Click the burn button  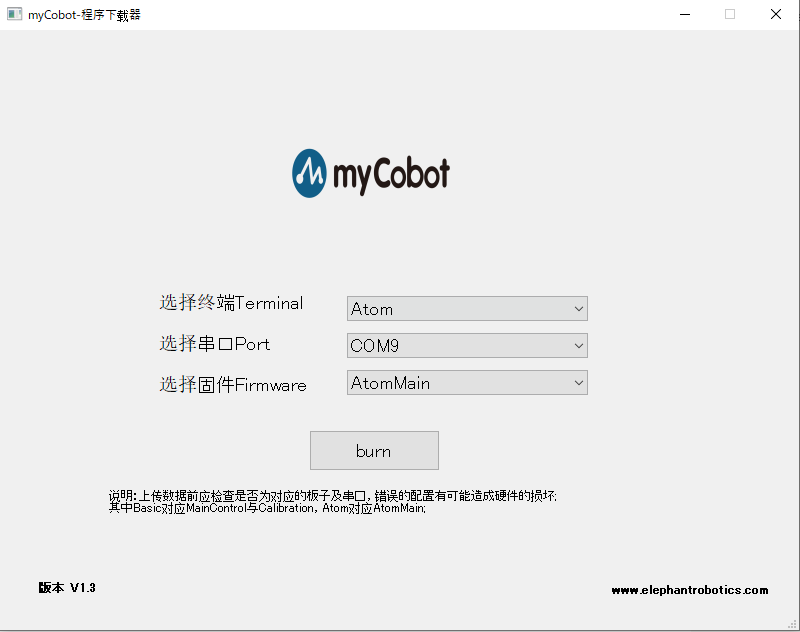(x=374, y=450)
